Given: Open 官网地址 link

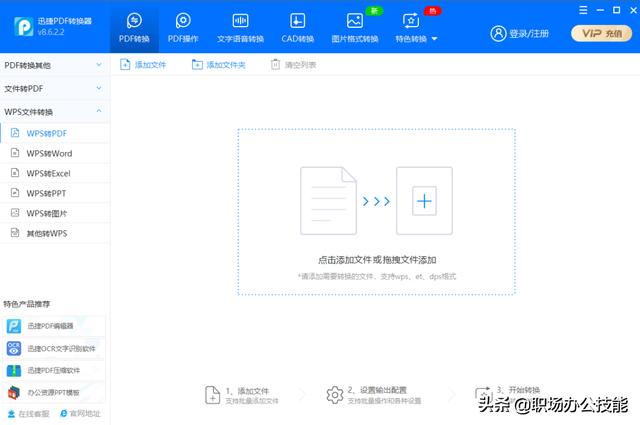Looking at the screenshot, I should 80,414.
